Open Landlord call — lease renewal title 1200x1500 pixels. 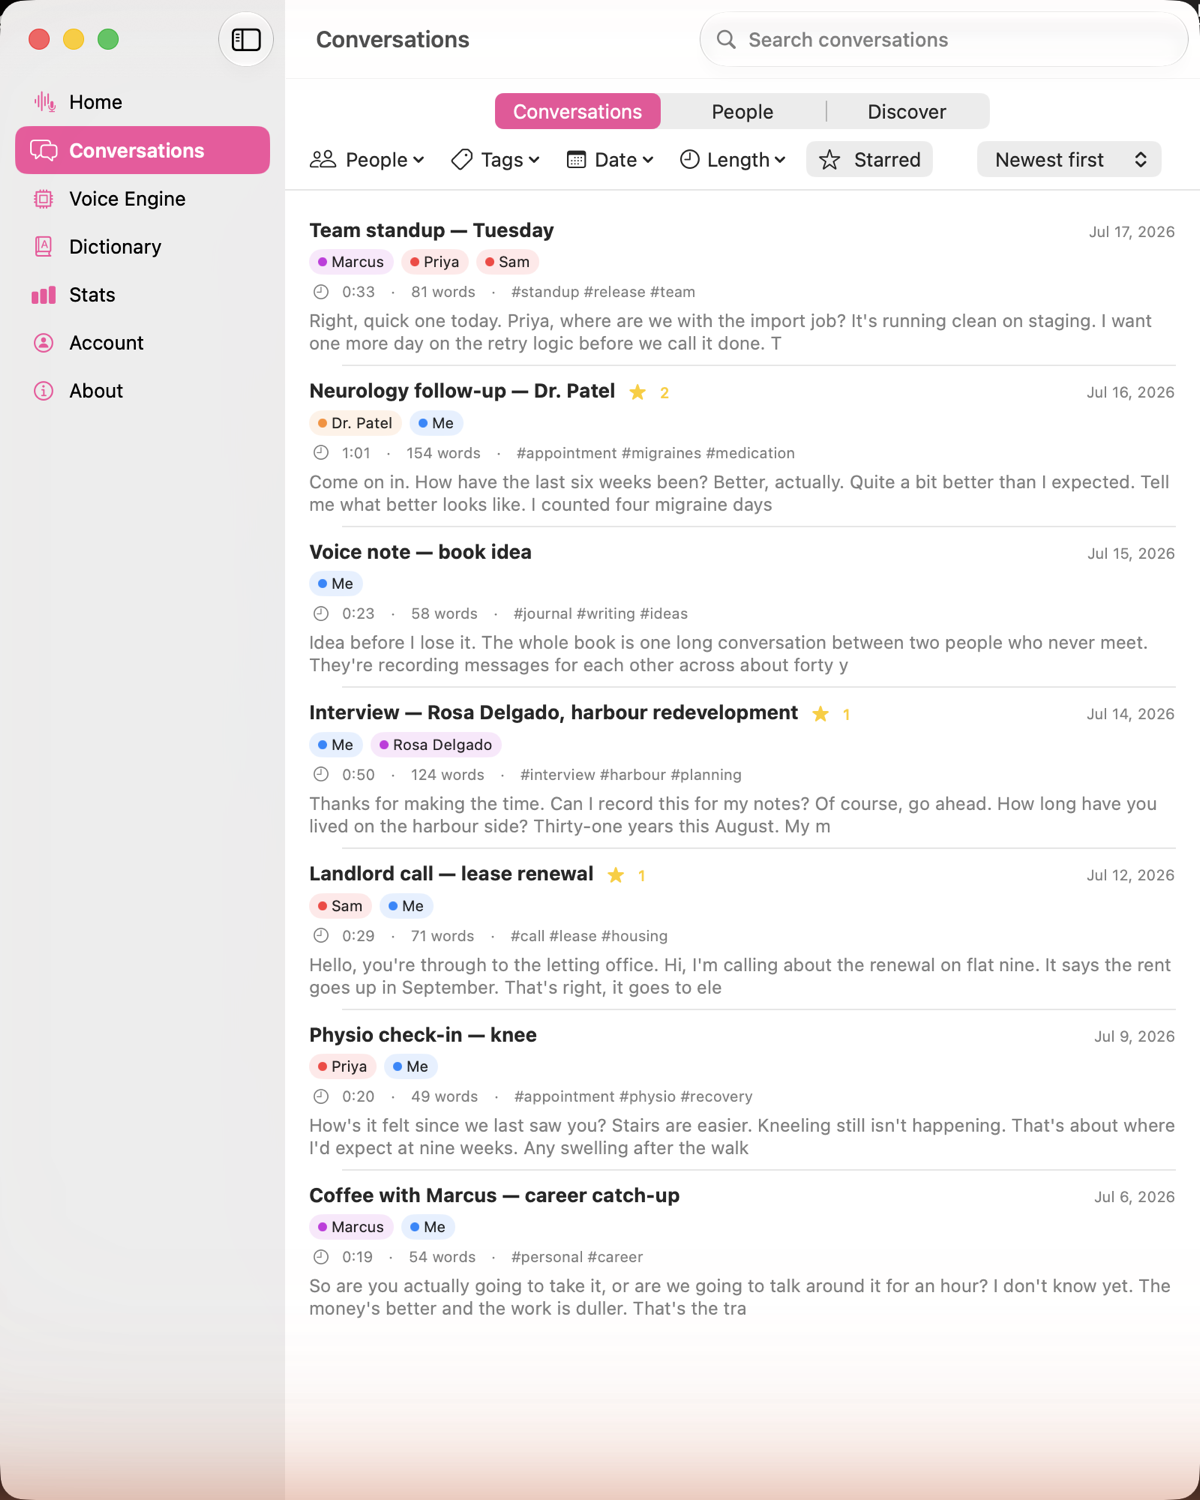(x=451, y=874)
